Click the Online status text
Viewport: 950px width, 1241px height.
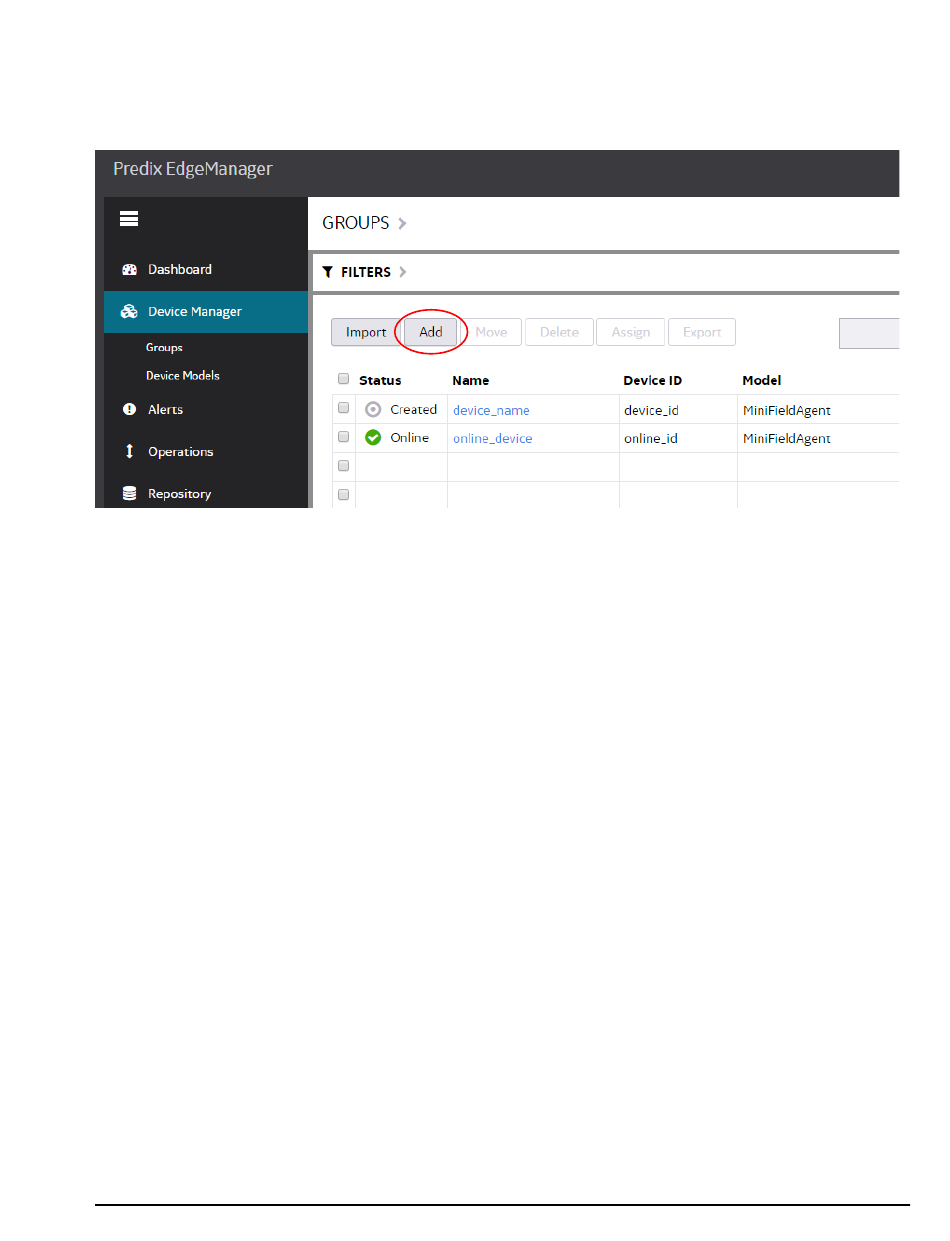click(410, 438)
